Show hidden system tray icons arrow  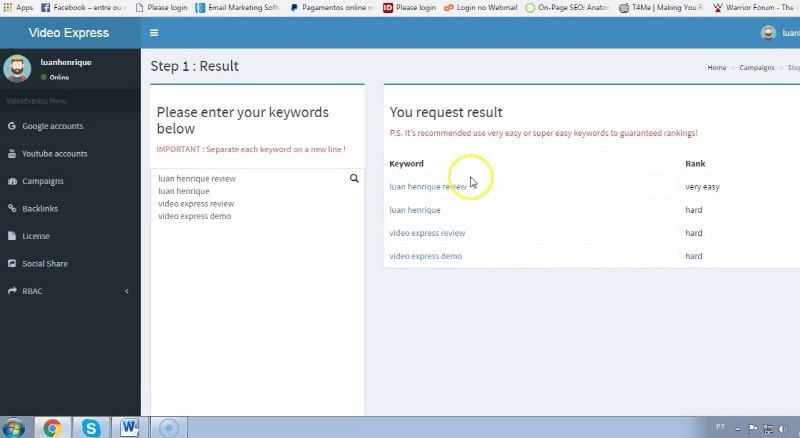[x=737, y=429]
